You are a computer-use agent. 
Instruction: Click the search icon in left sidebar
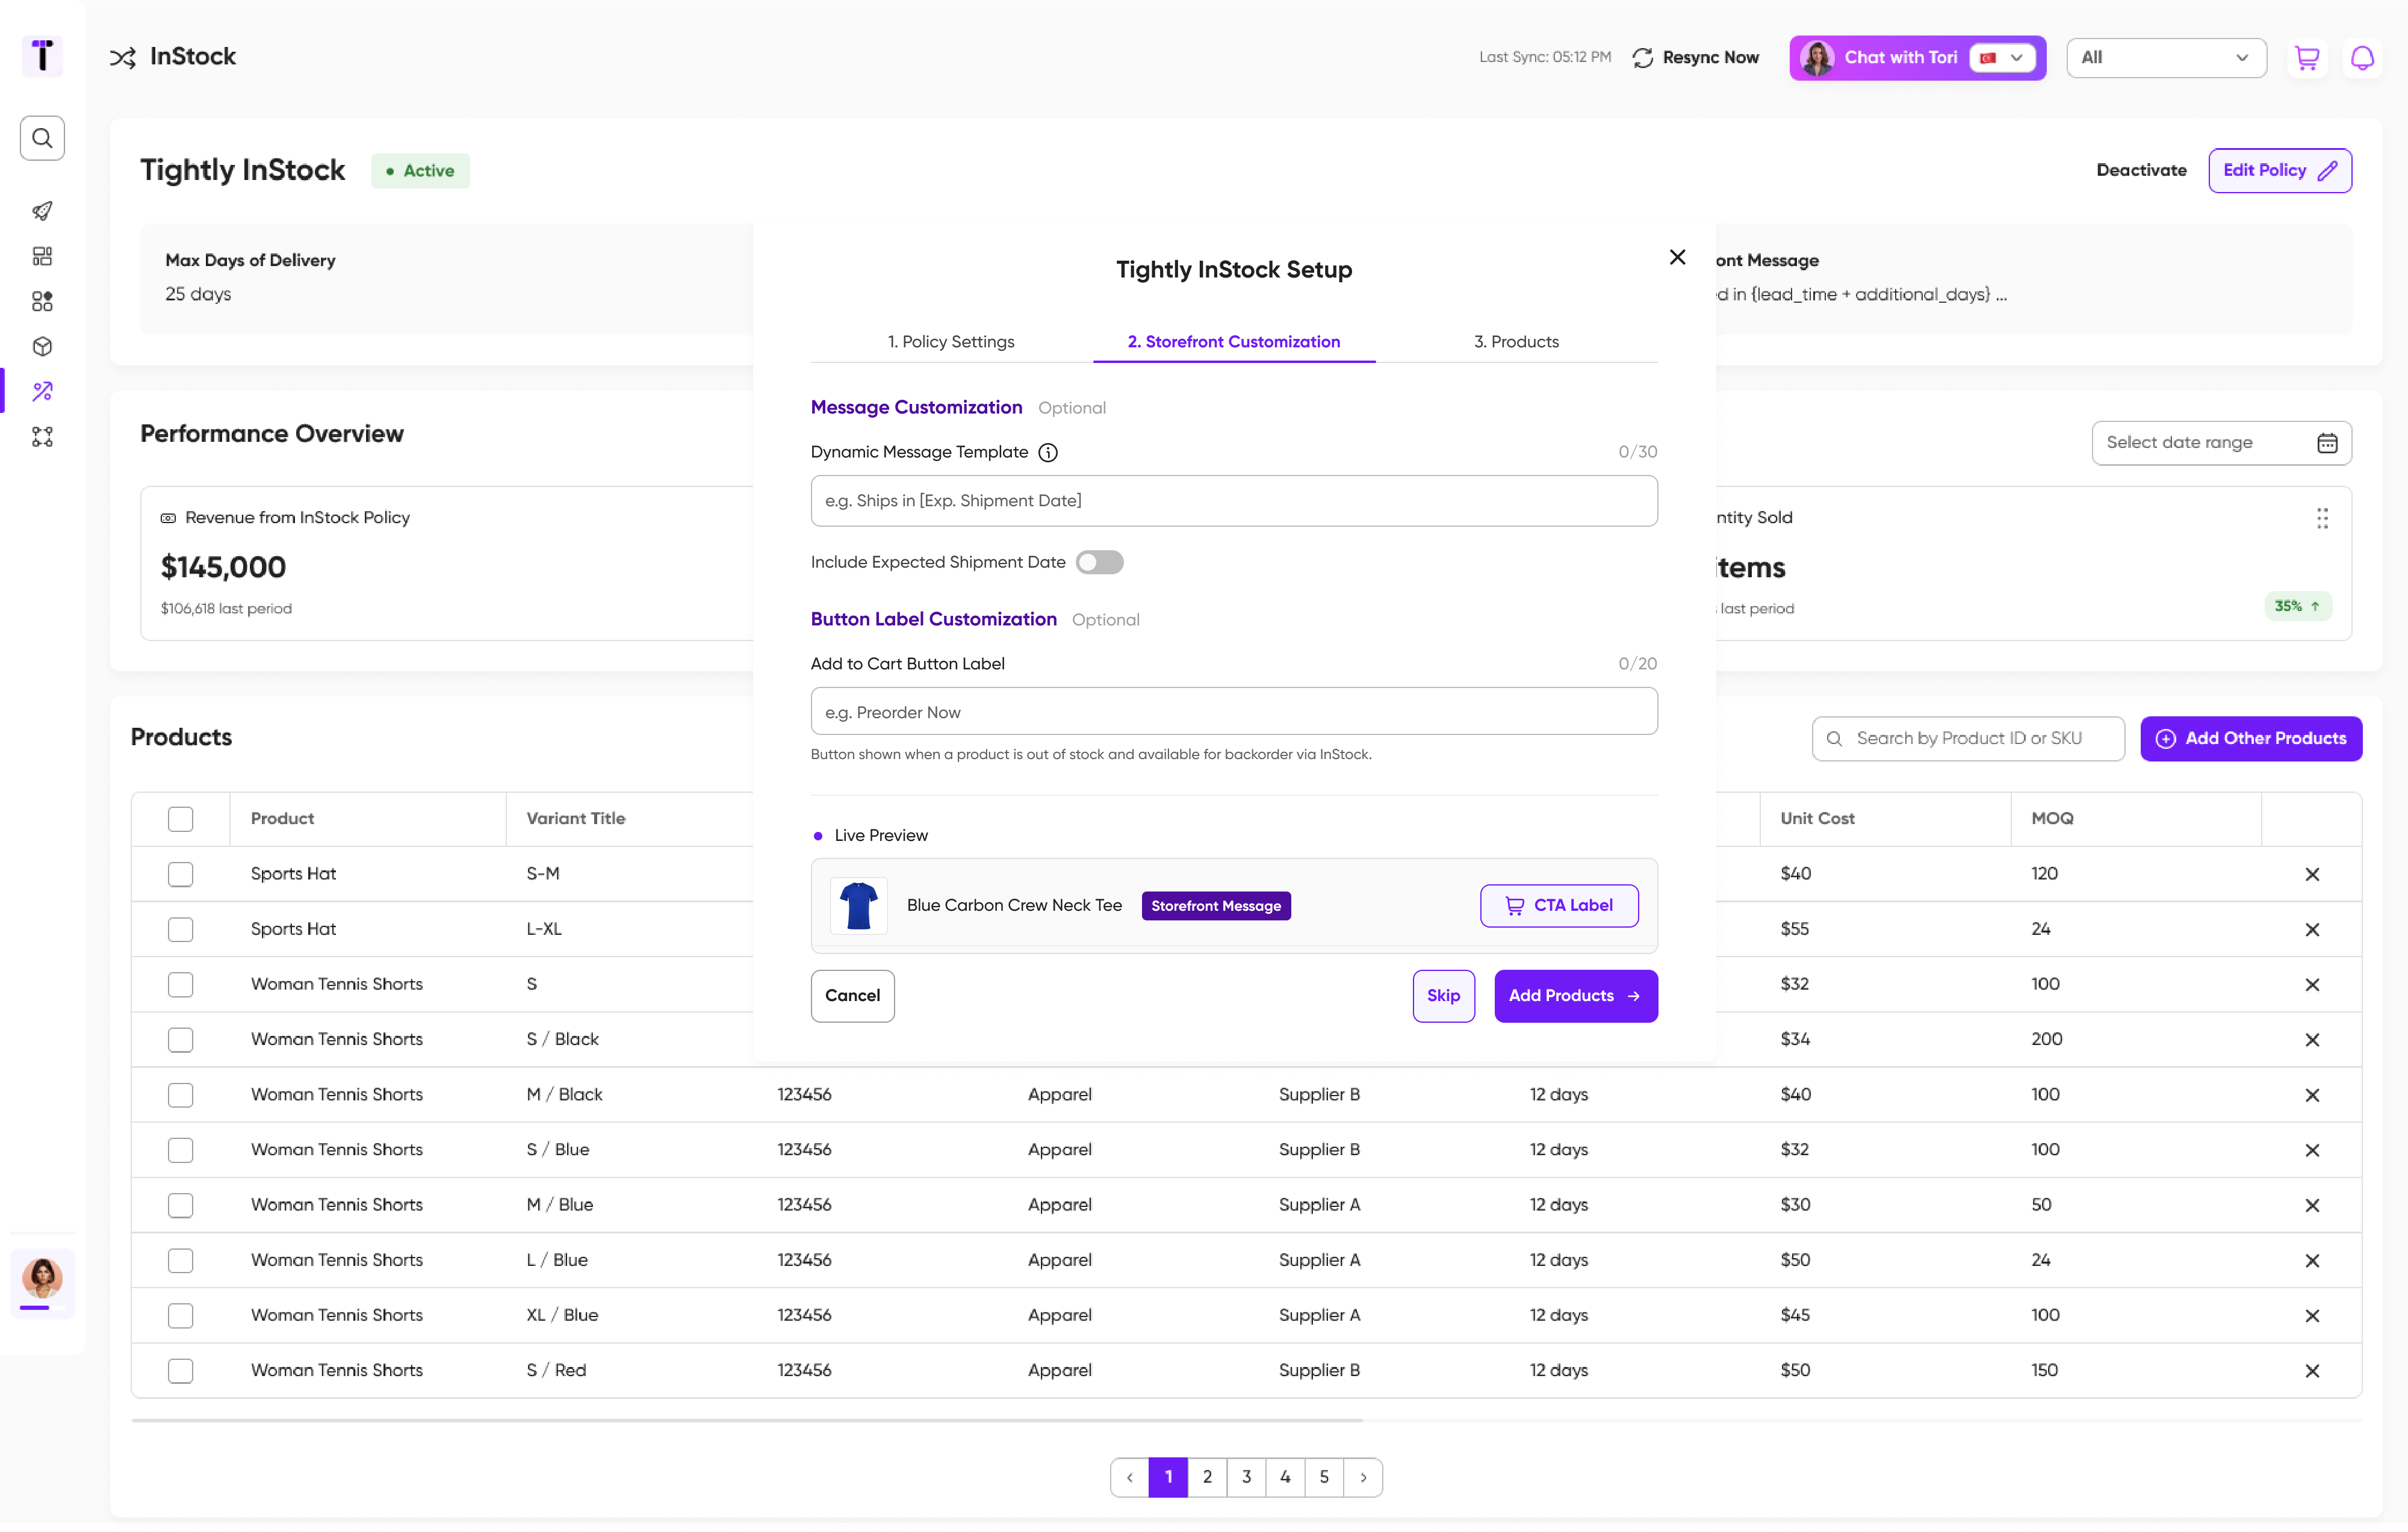pos(42,138)
